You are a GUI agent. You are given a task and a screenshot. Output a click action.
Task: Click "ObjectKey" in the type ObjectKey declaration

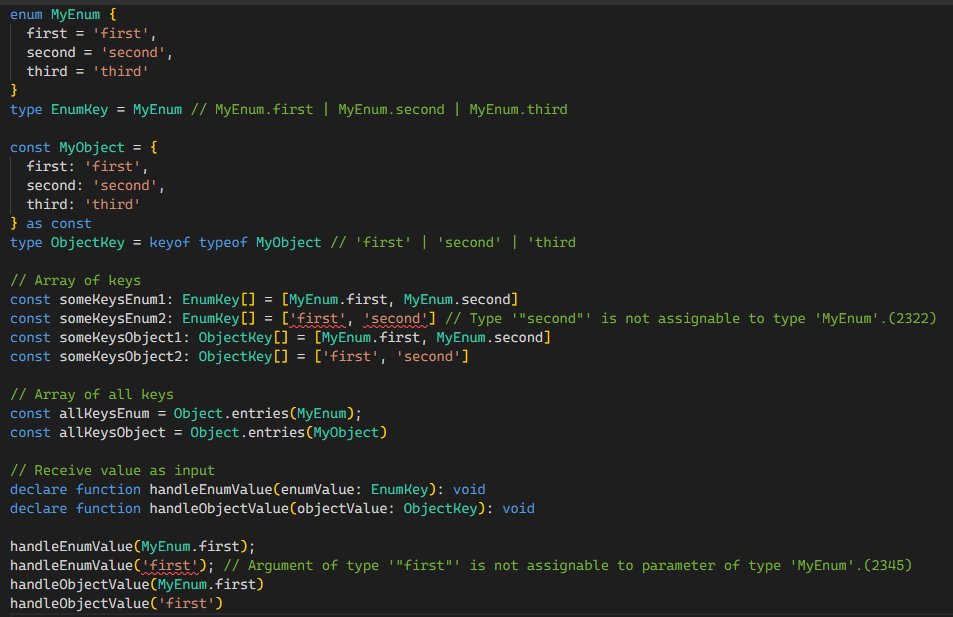point(88,243)
